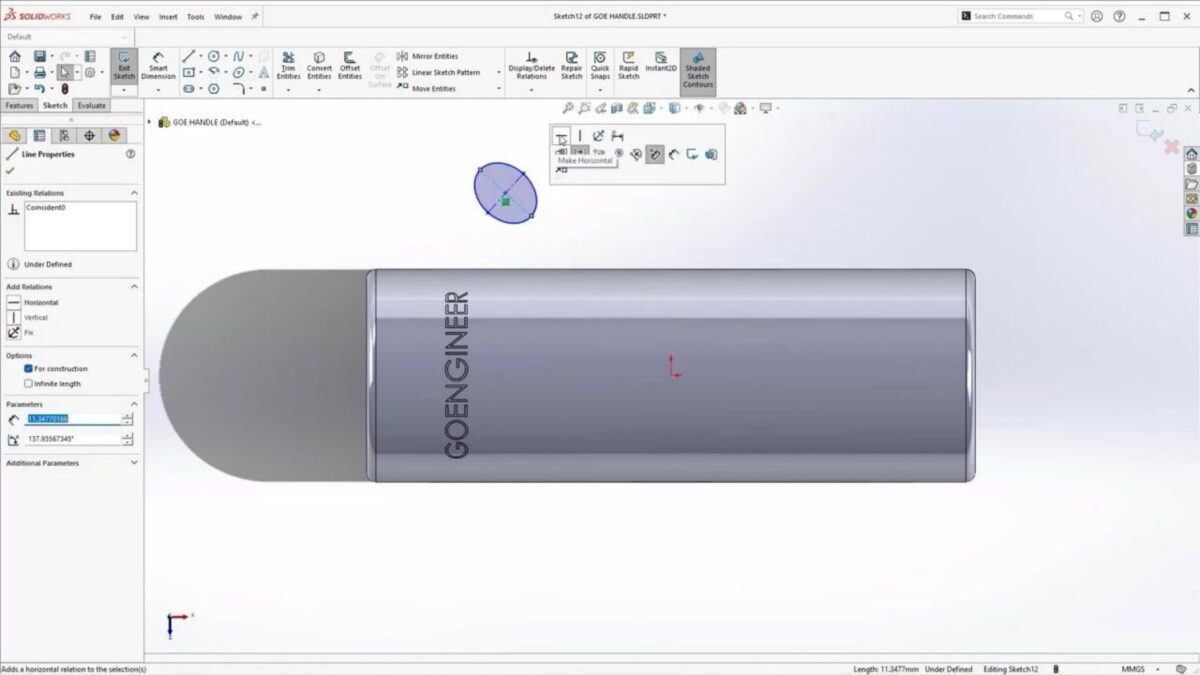Open the ConfigurationManager tab icon

tap(64, 135)
